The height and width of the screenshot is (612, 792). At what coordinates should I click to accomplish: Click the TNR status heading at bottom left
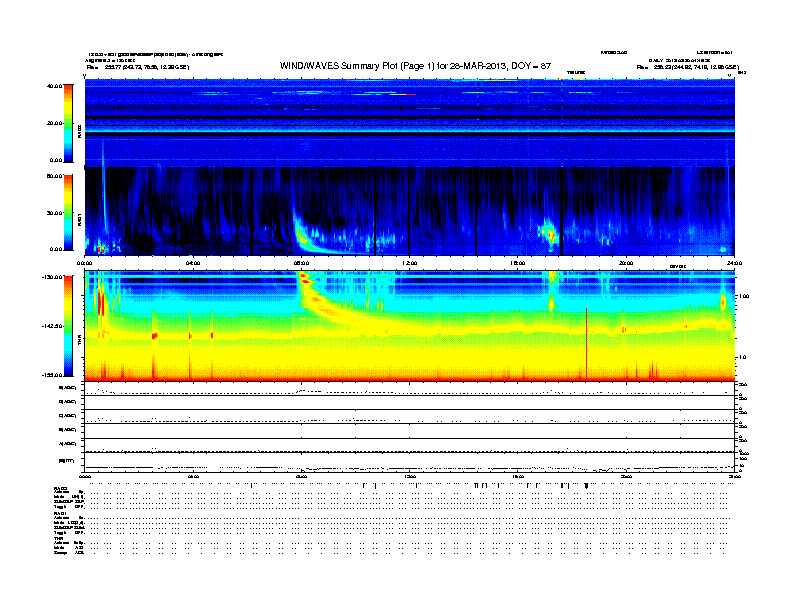coord(58,538)
